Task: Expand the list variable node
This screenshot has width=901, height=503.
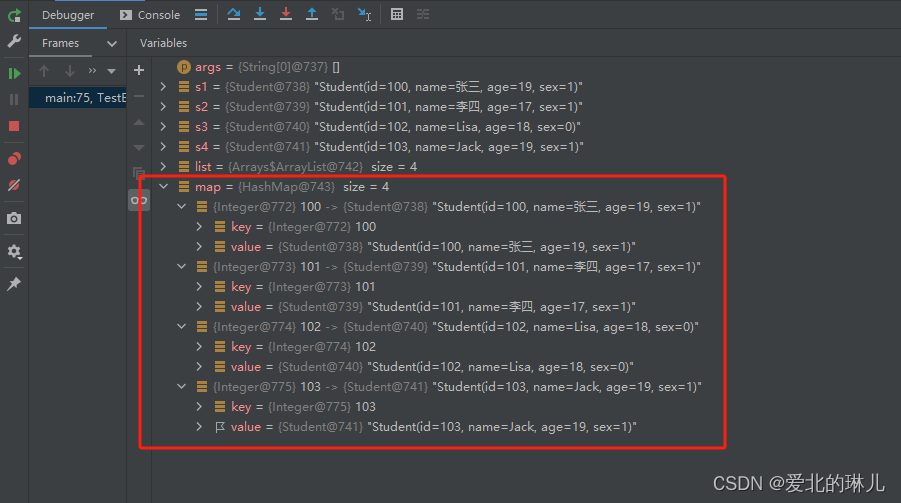Action: pyautogui.click(x=163, y=167)
